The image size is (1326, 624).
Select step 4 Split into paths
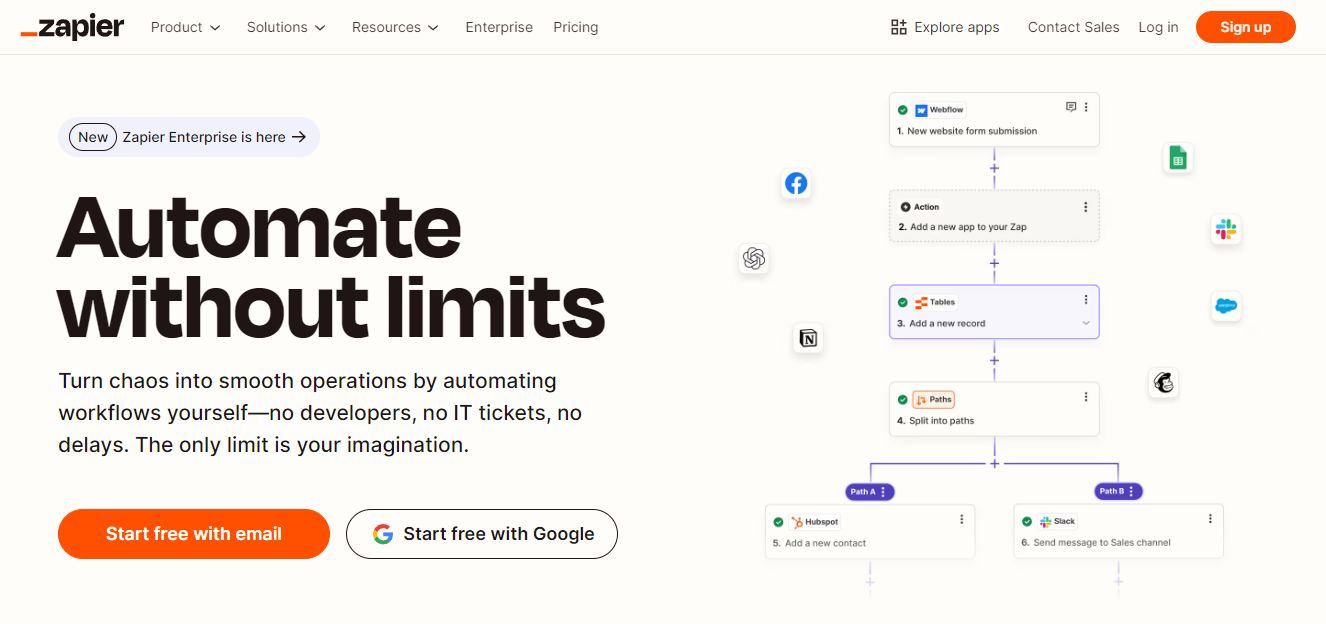(x=994, y=409)
